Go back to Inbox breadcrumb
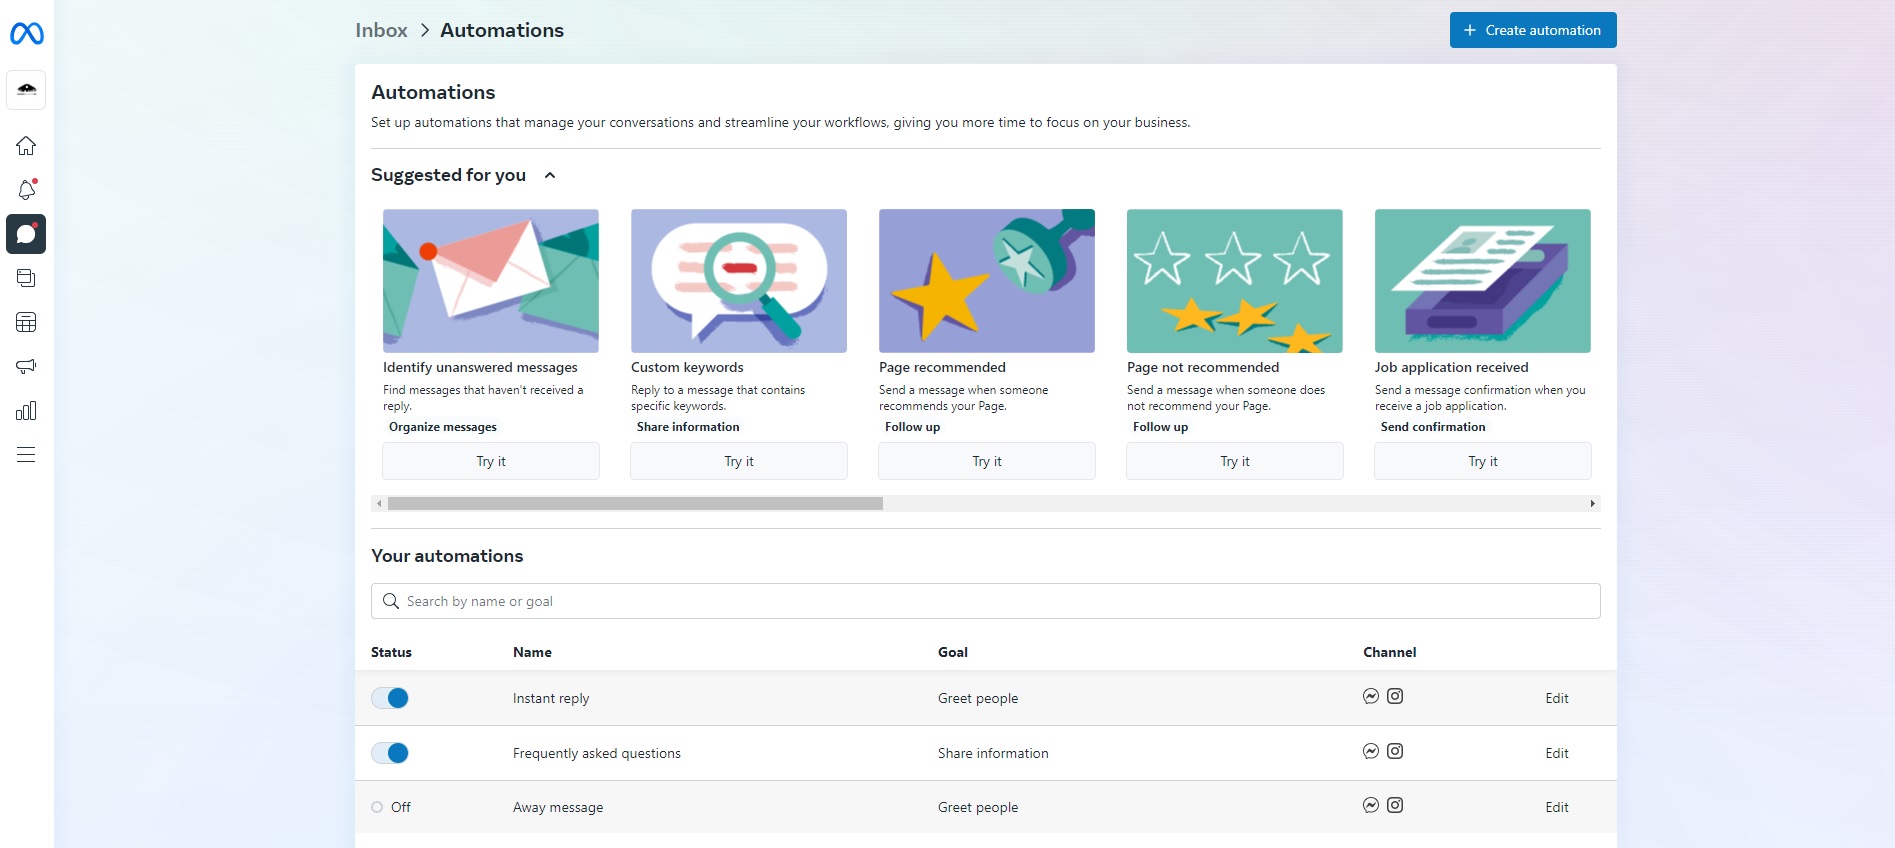 [381, 30]
